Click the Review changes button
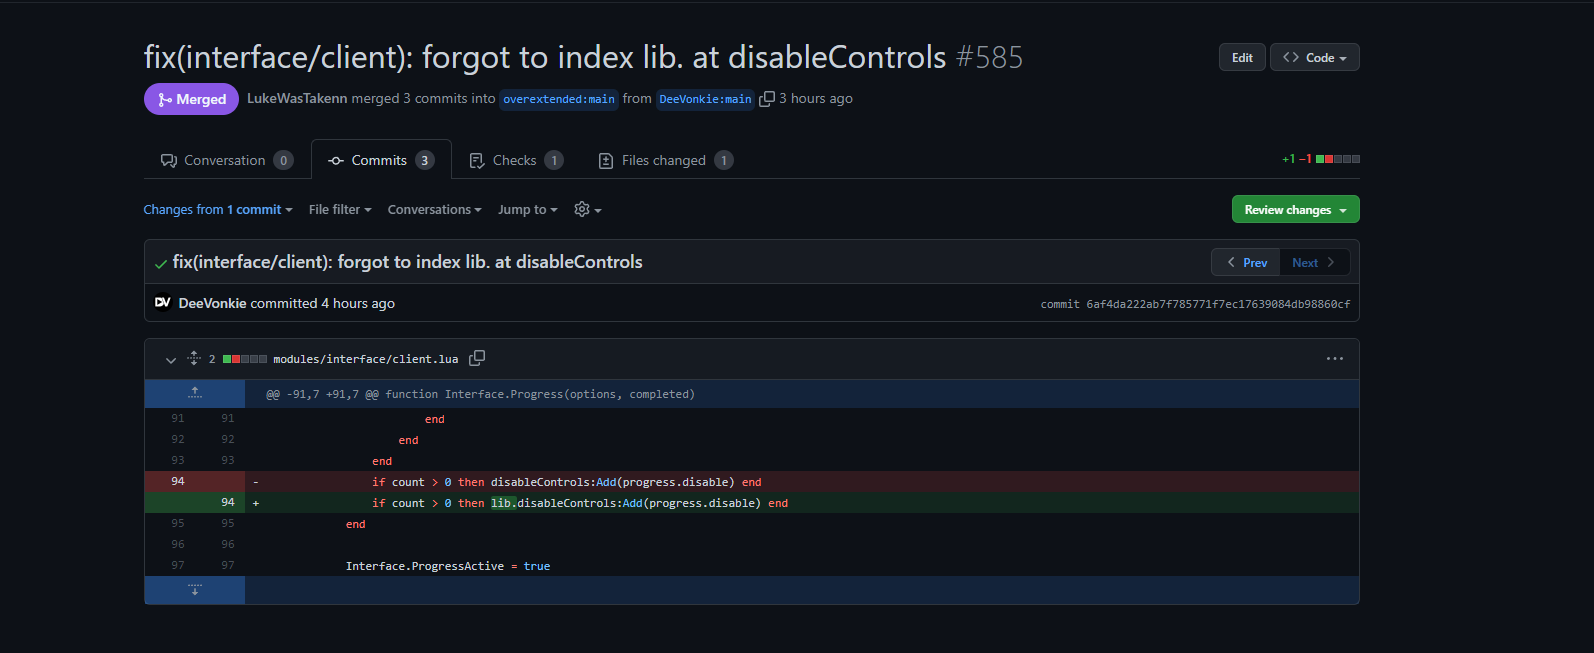The width and height of the screenshot is (1594, 653). [x=1295, y=209]
